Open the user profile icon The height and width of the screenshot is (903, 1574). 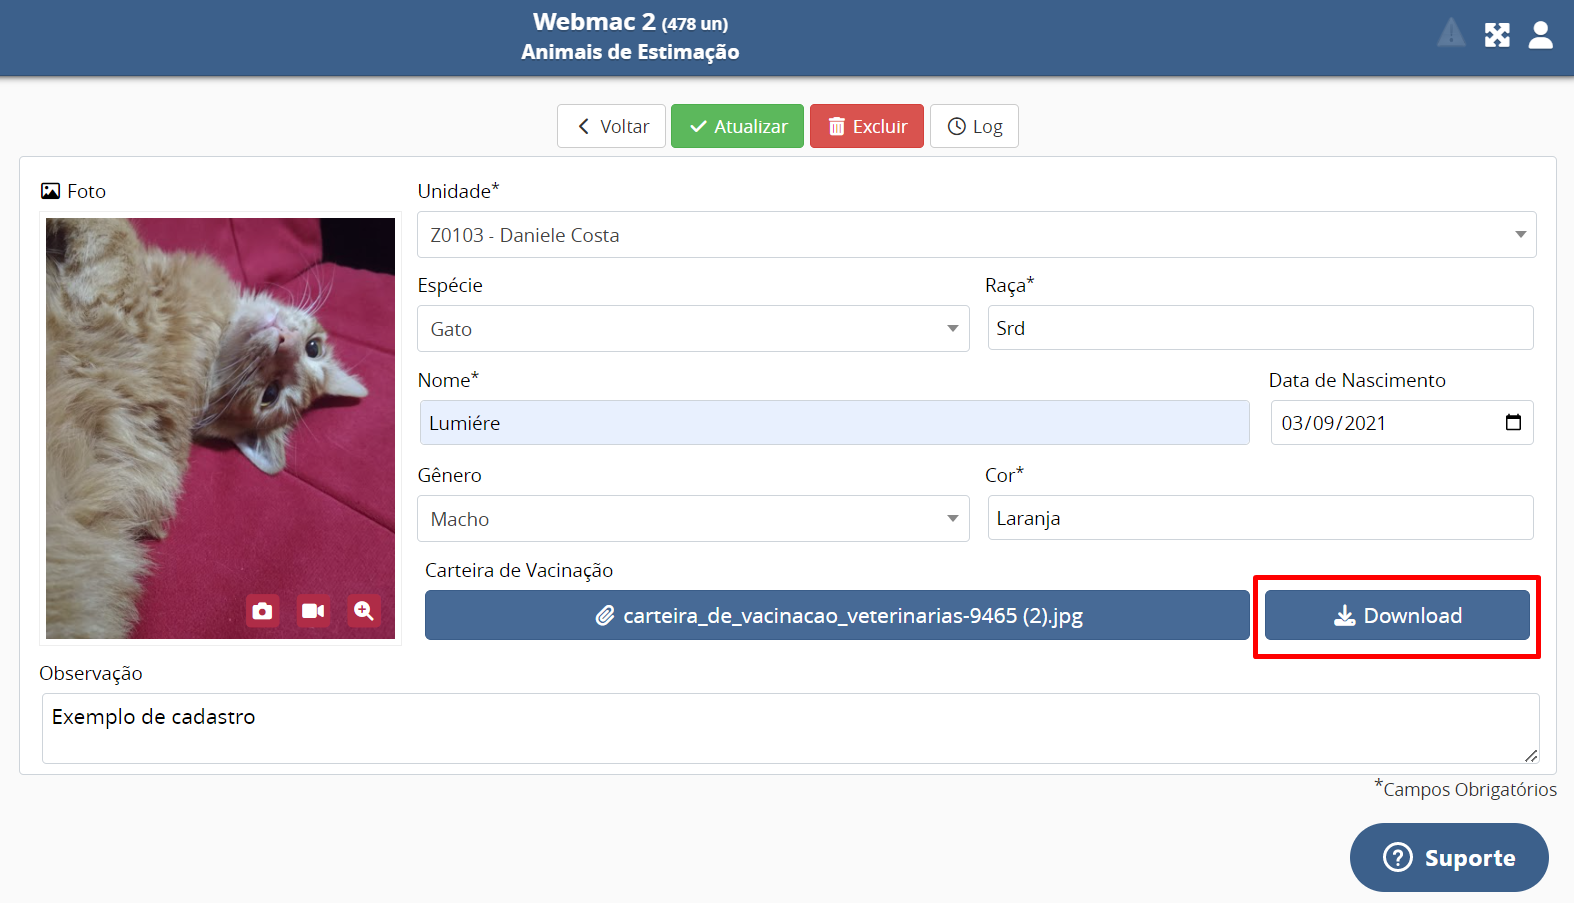pyautogui.click(x=1540, y=35)
